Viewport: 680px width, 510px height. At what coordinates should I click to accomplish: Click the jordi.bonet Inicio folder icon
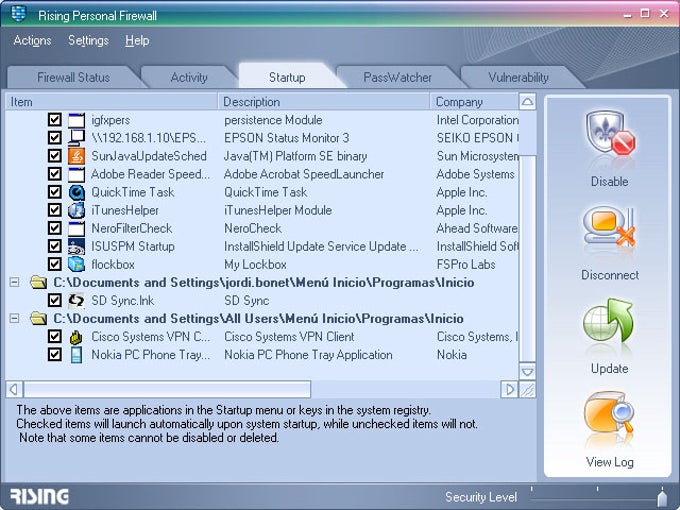click(39, 283)
